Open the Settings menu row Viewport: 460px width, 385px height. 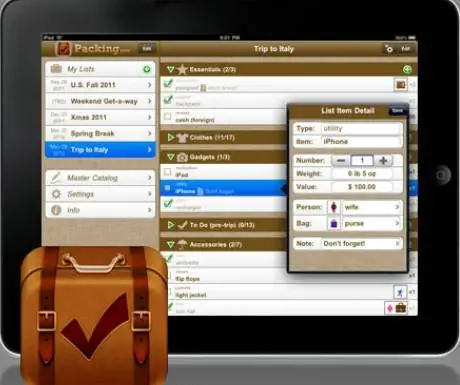(100, 194)
